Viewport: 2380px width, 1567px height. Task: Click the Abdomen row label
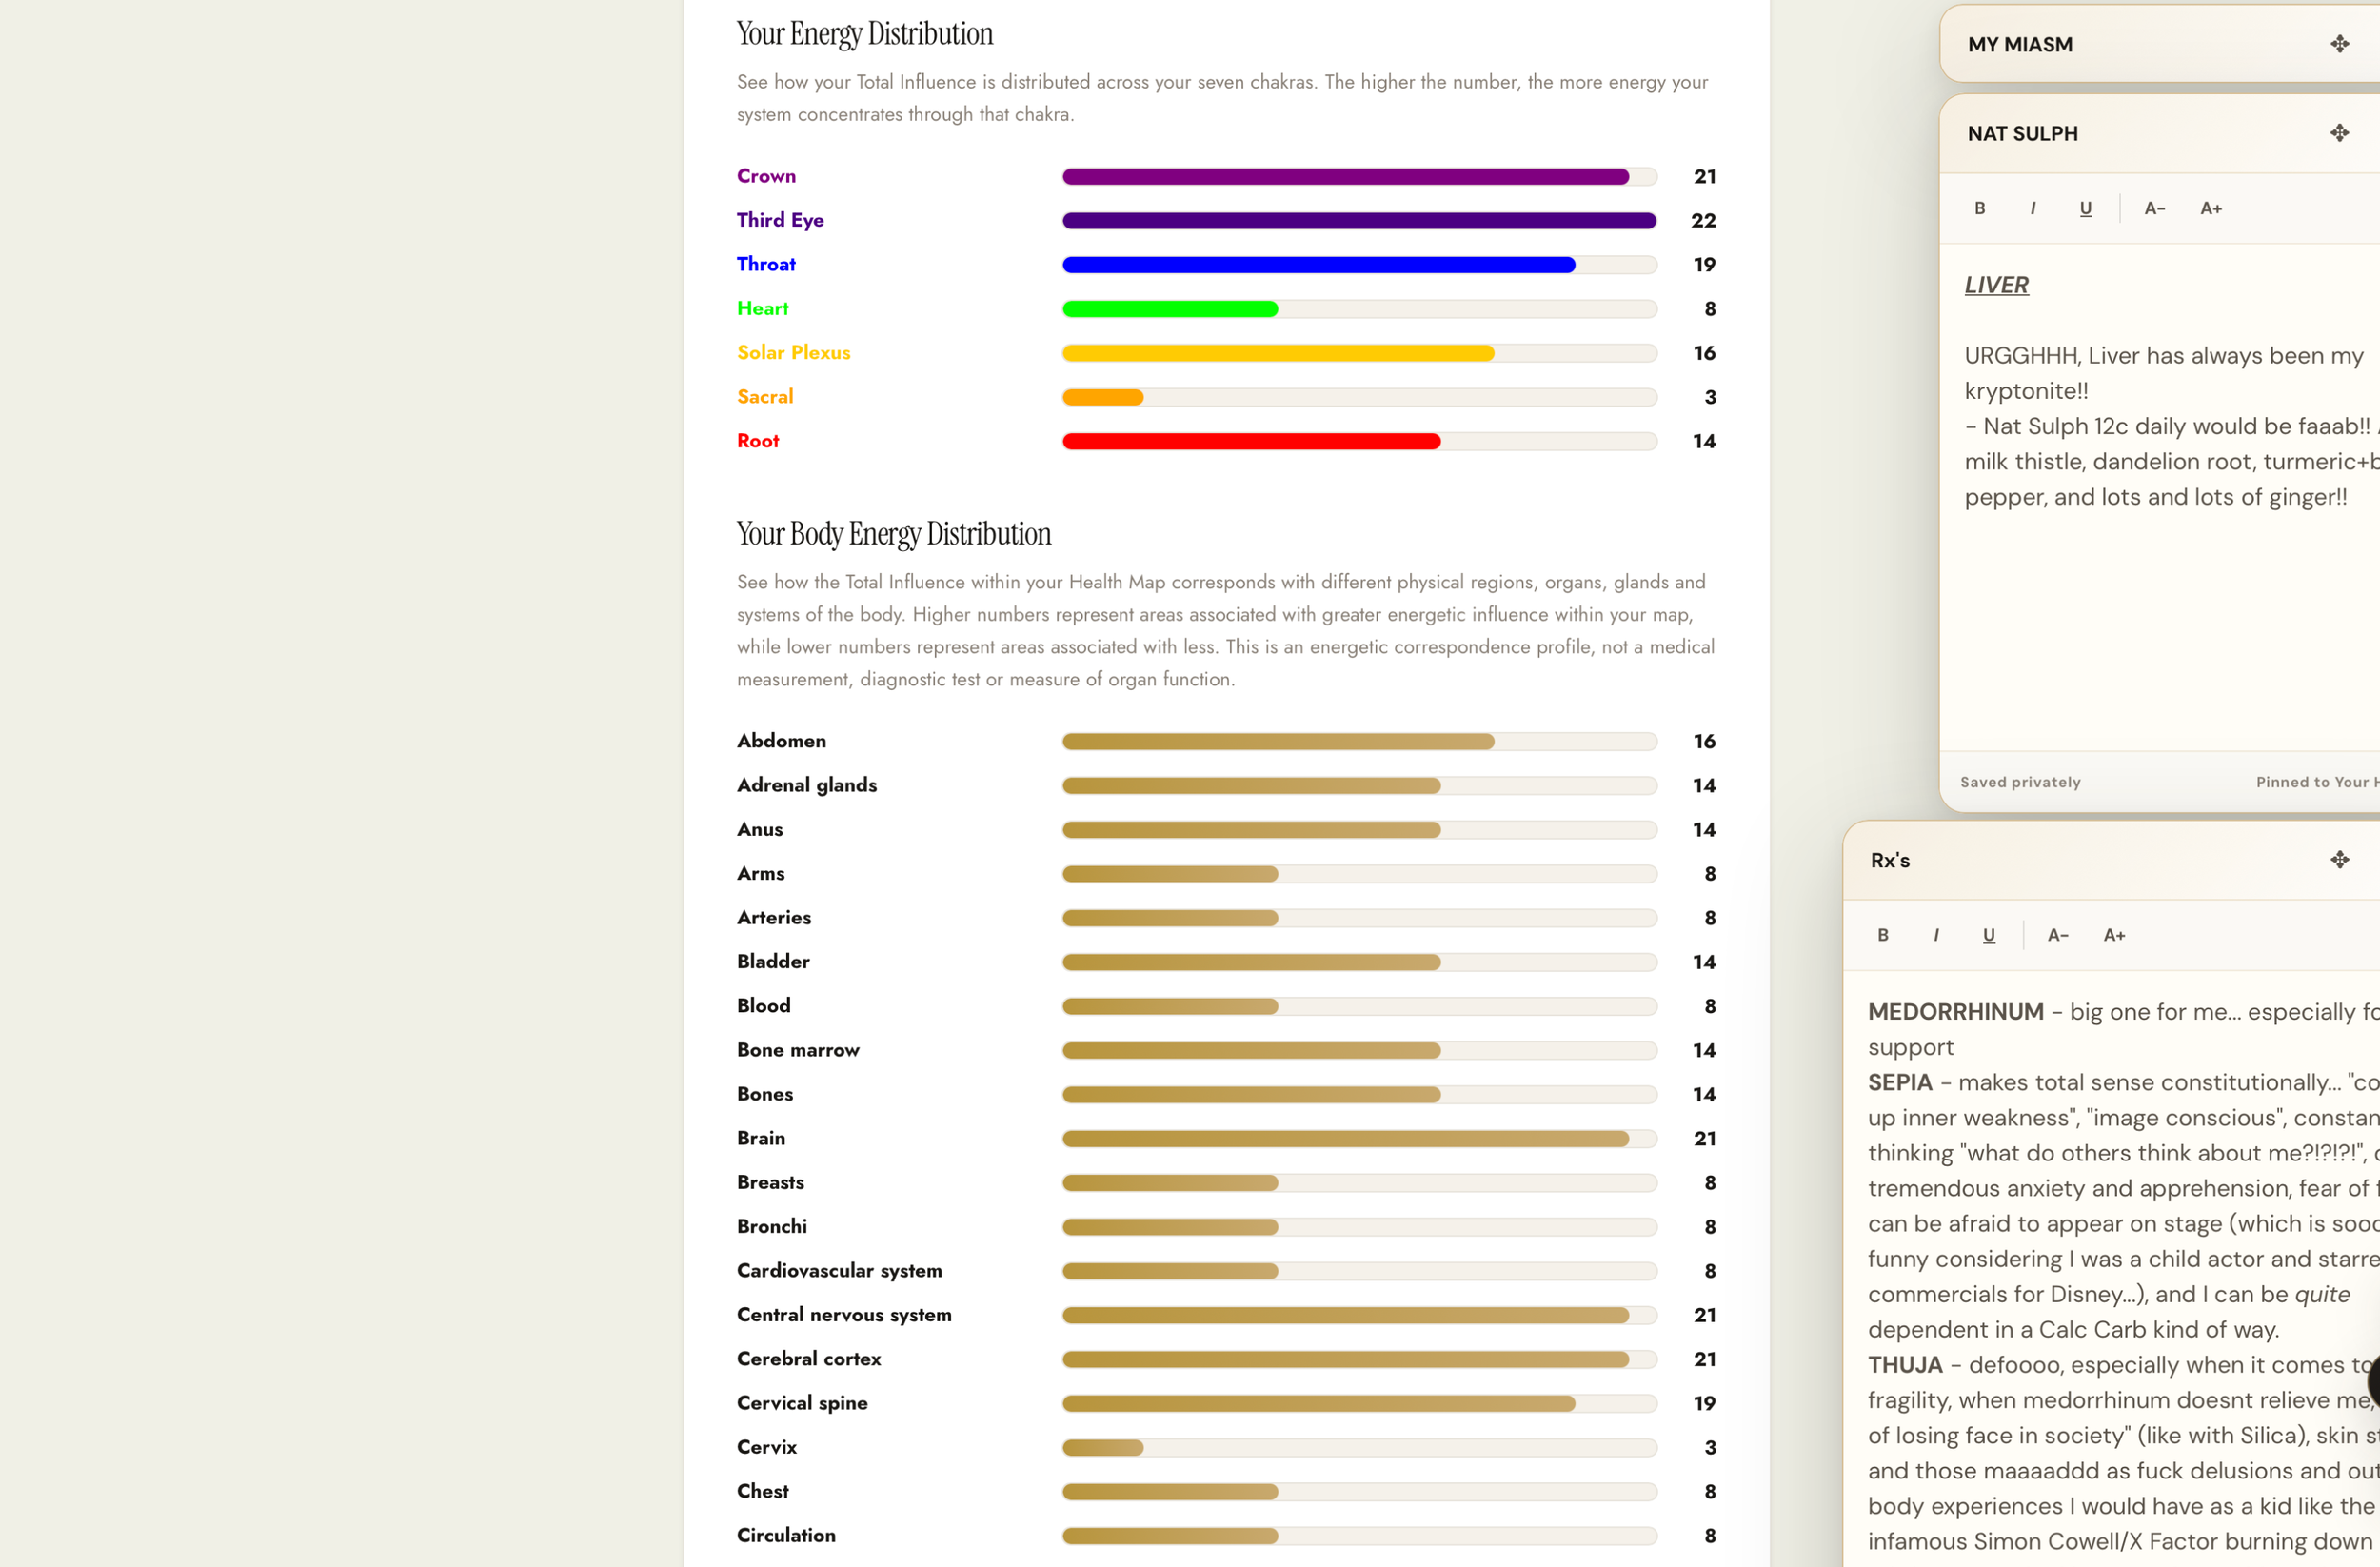[781, 741]
